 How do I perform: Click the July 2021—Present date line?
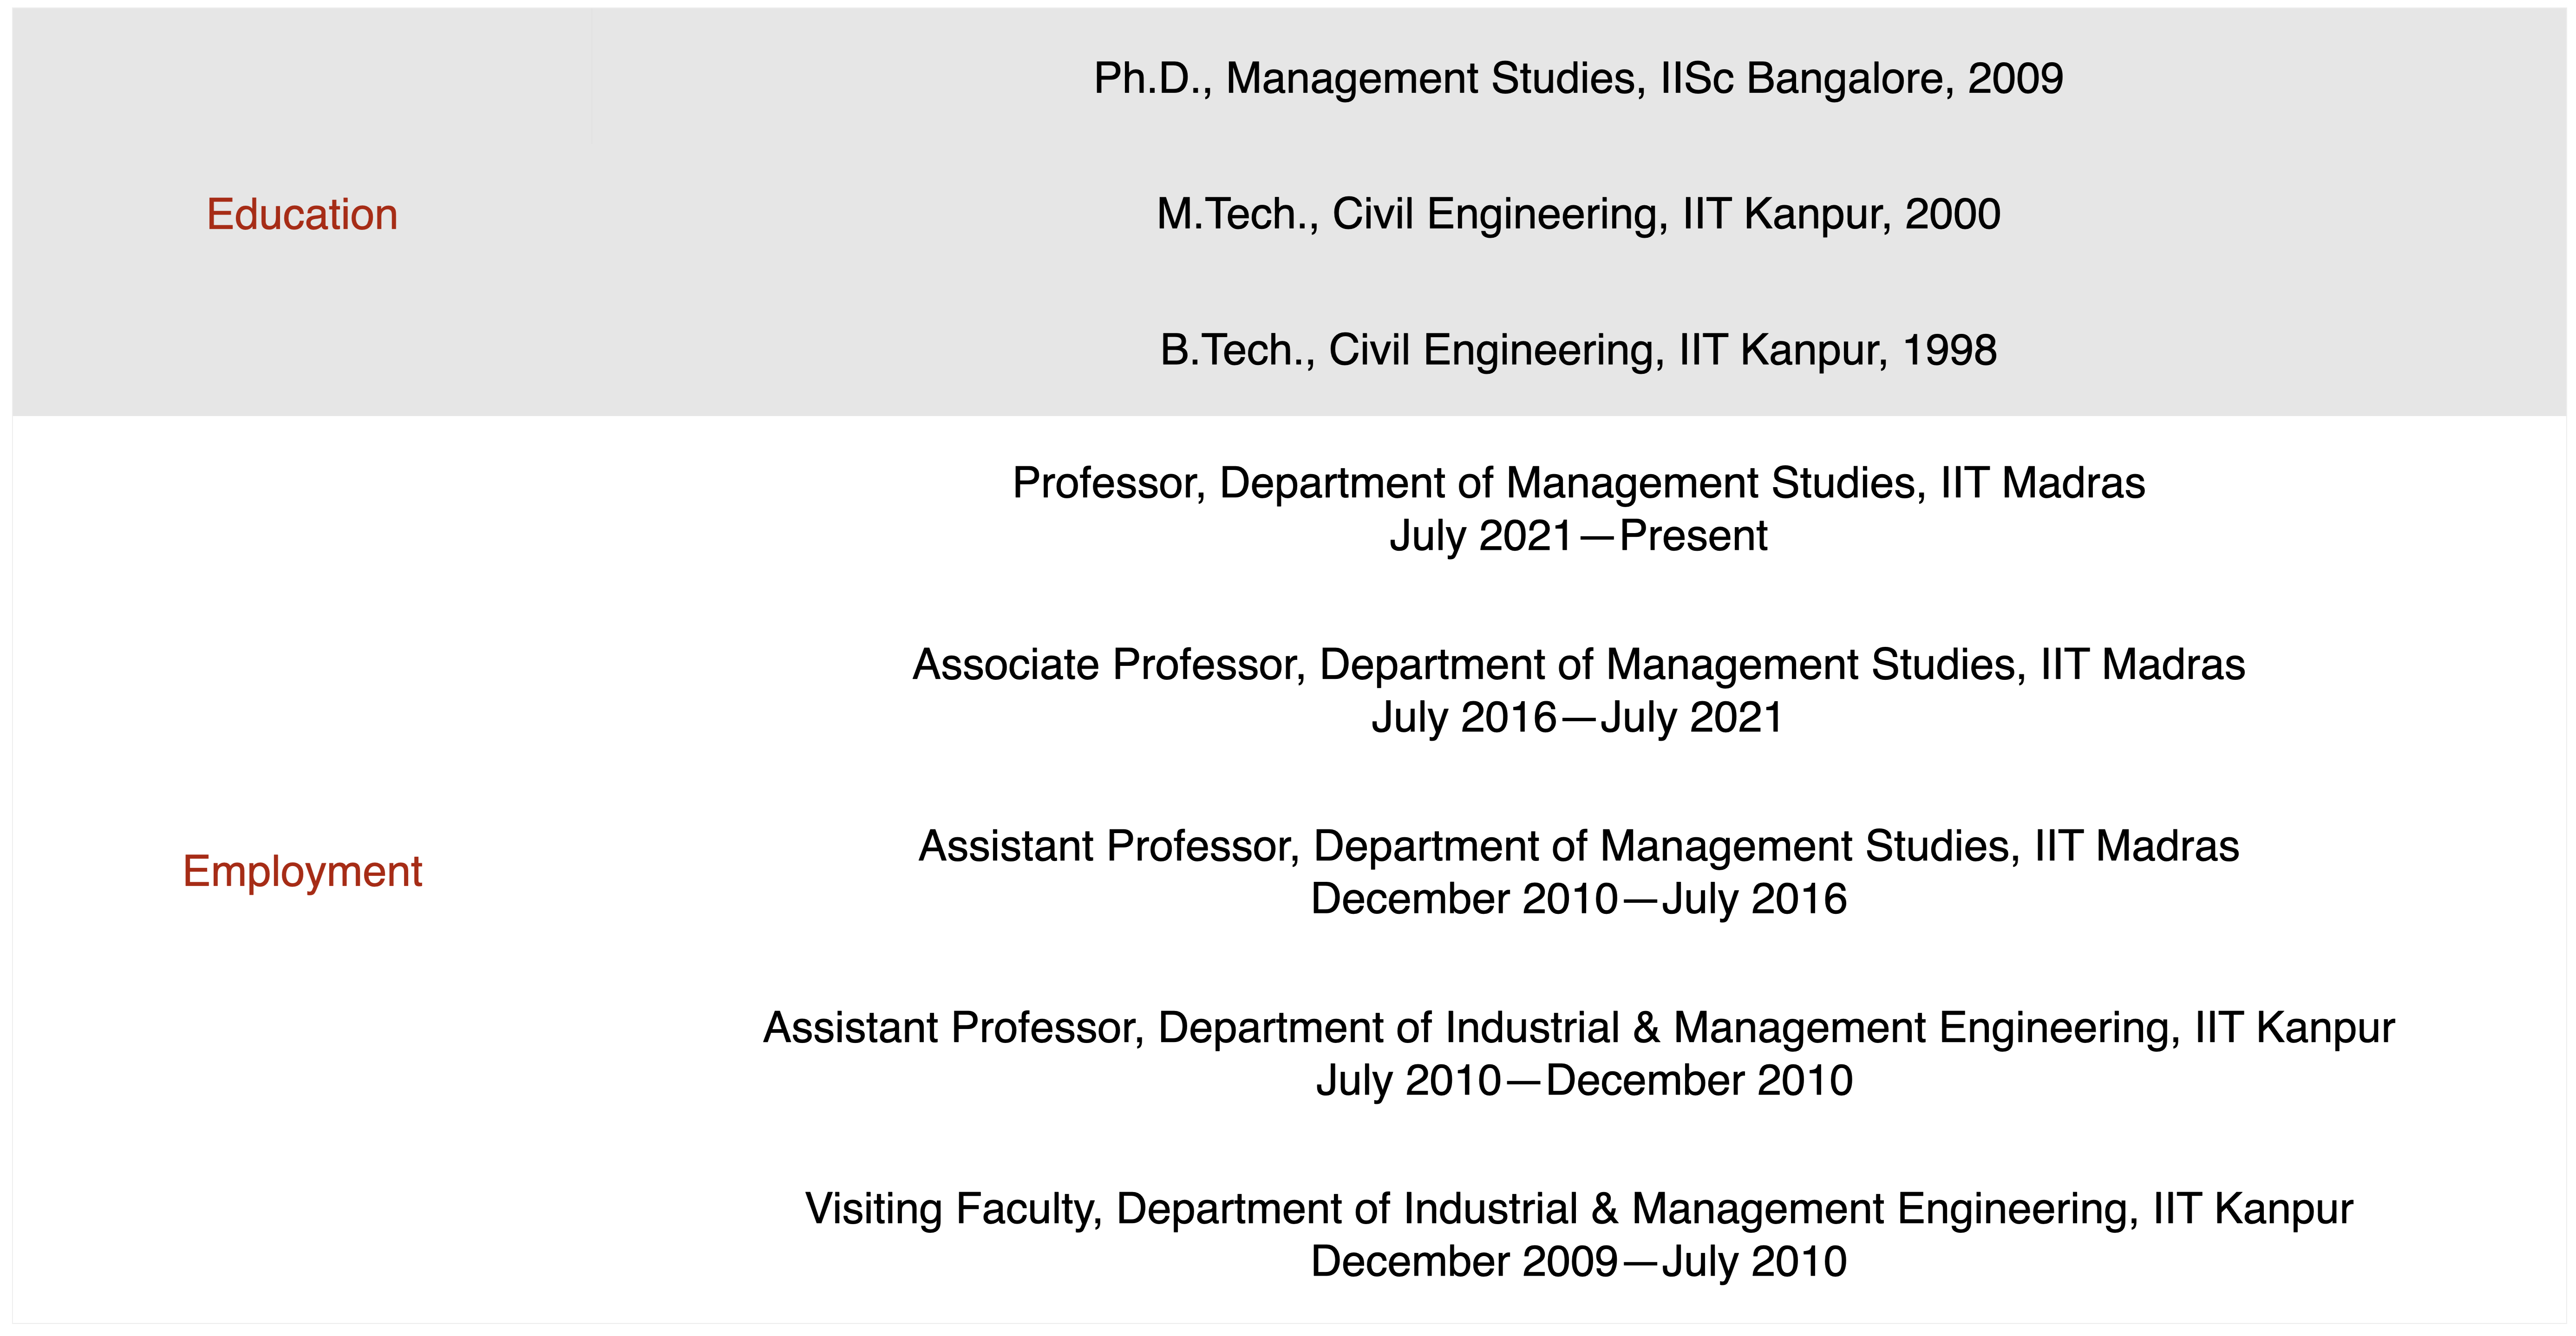(1578, 536)
